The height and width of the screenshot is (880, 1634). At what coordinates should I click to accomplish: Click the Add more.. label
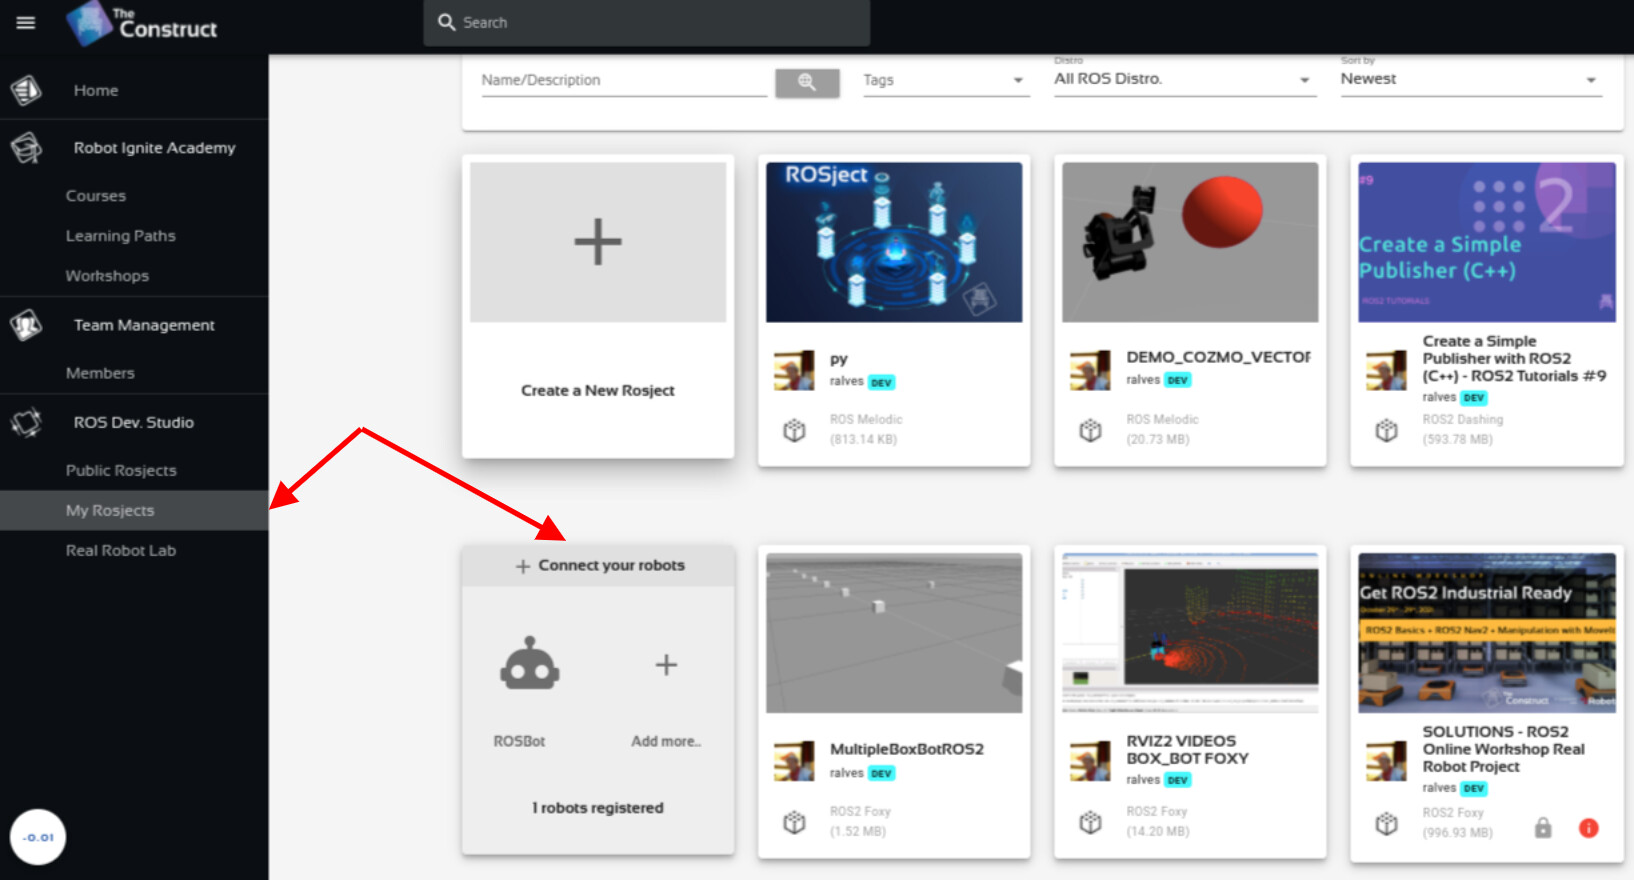point(666,741)
